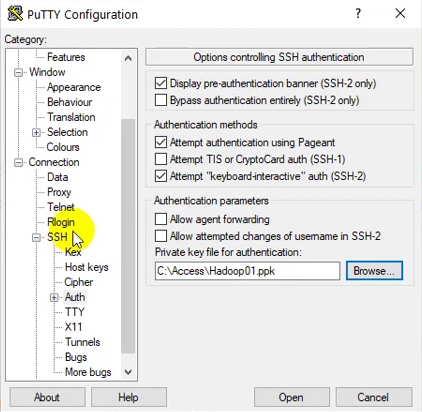Check Allow agent forwarding
The width and height of the screenshot is (422, 412).
tap(161, 219)
